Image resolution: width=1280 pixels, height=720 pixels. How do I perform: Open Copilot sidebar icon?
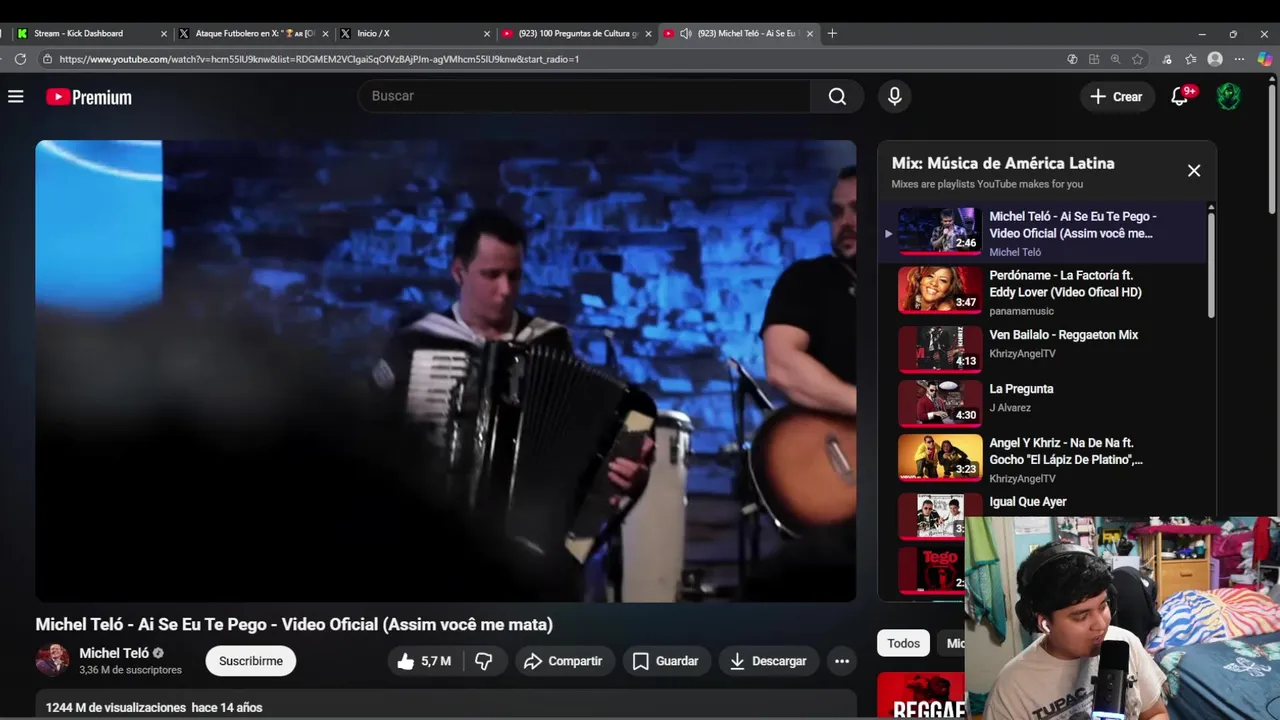[1265, 59]
